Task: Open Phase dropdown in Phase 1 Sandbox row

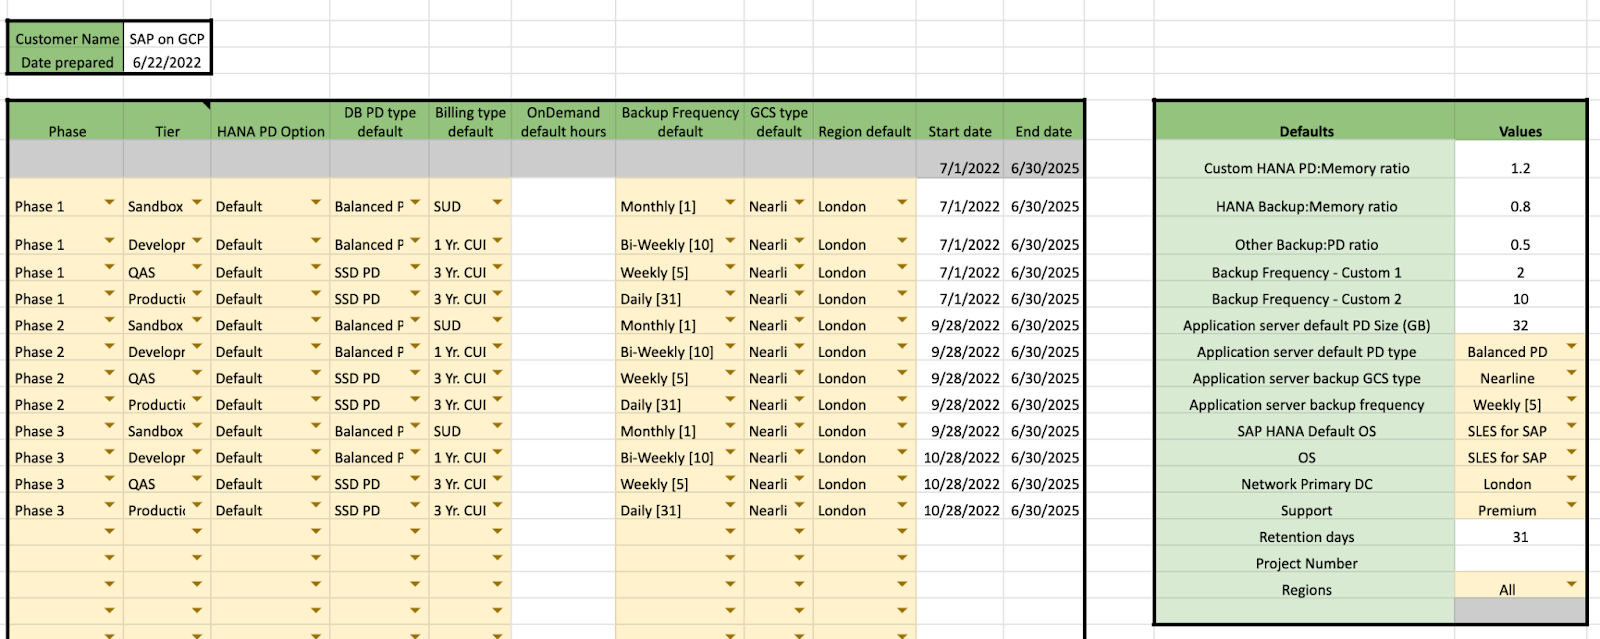Action: pyautogui.click(x=109, y=203)
